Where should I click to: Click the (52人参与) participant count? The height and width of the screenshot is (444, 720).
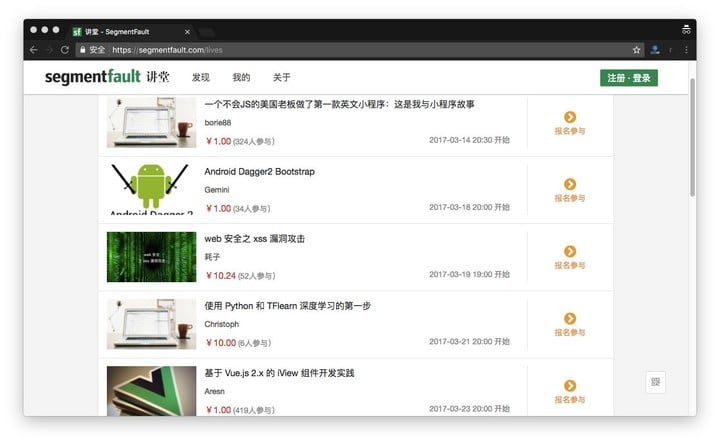click(256, 276)
